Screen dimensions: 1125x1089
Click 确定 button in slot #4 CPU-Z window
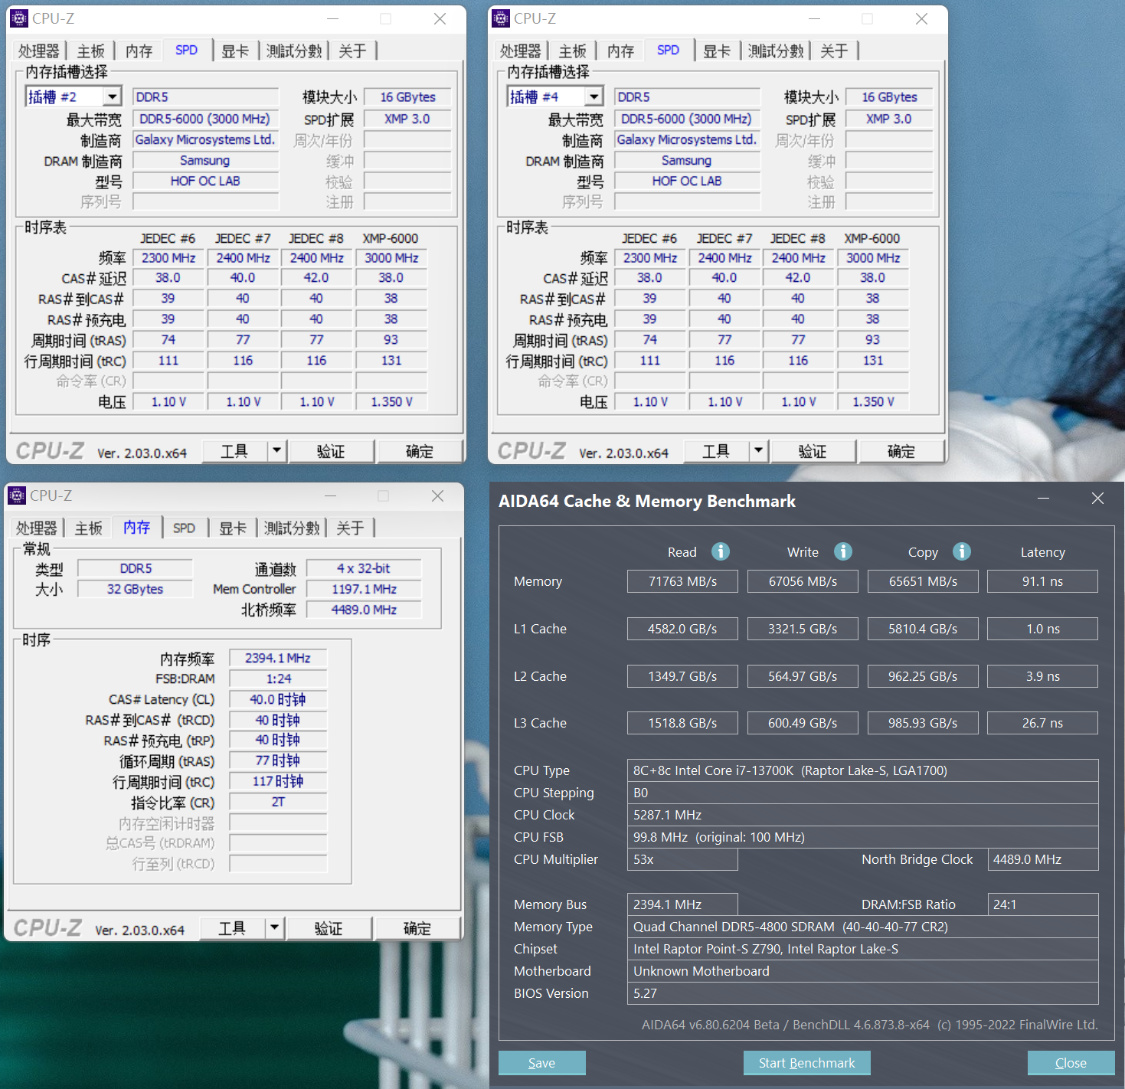point(901,451)
